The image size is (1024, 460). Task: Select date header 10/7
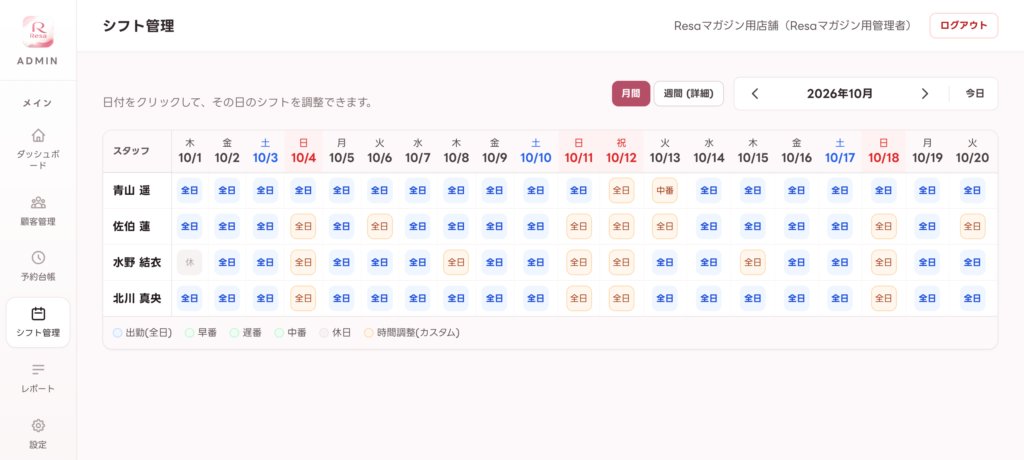[418, 150]
